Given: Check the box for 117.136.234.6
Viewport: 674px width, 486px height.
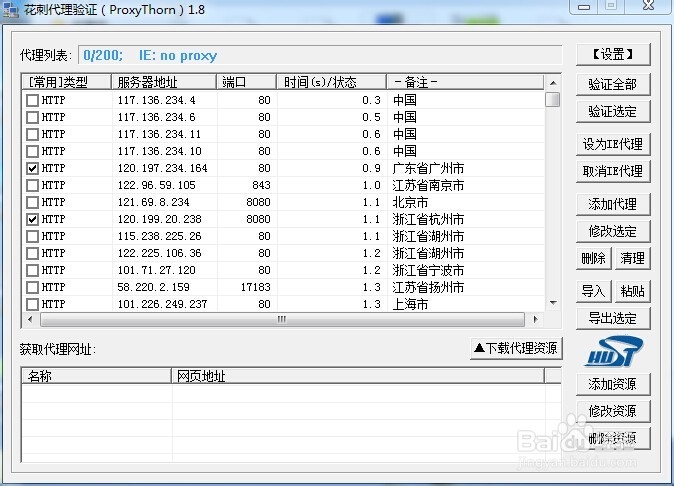Looking at the screenshot, I should [x=32, y=117].
